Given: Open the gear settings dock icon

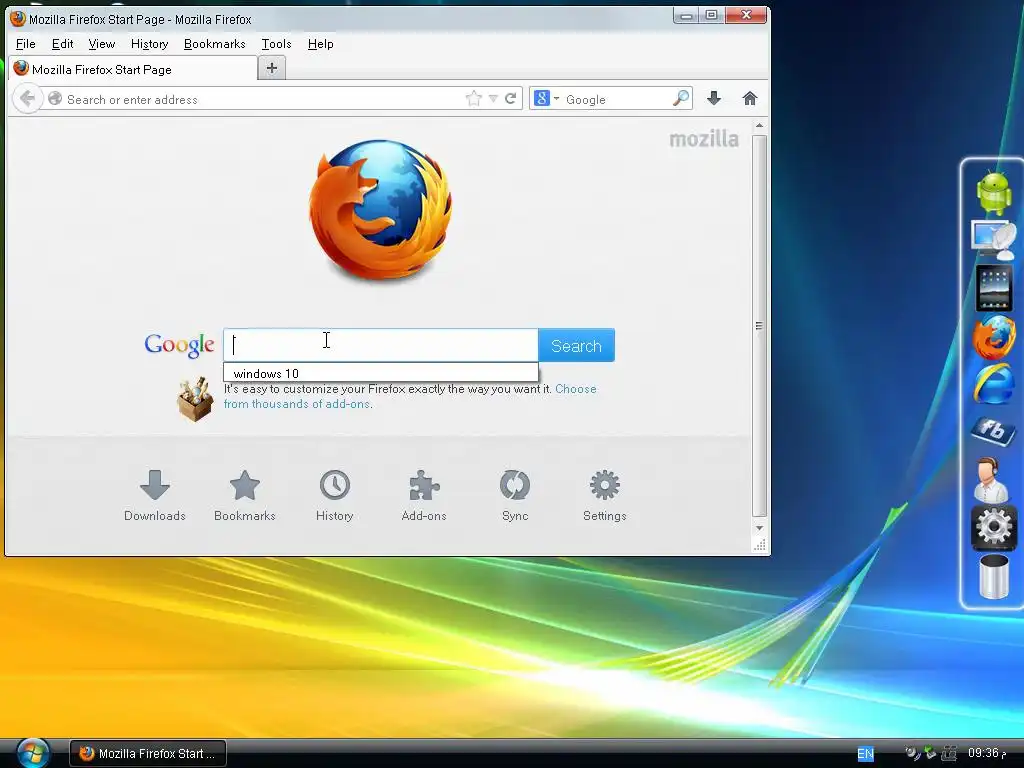Looking at the screenshot, I should point(993,527).
